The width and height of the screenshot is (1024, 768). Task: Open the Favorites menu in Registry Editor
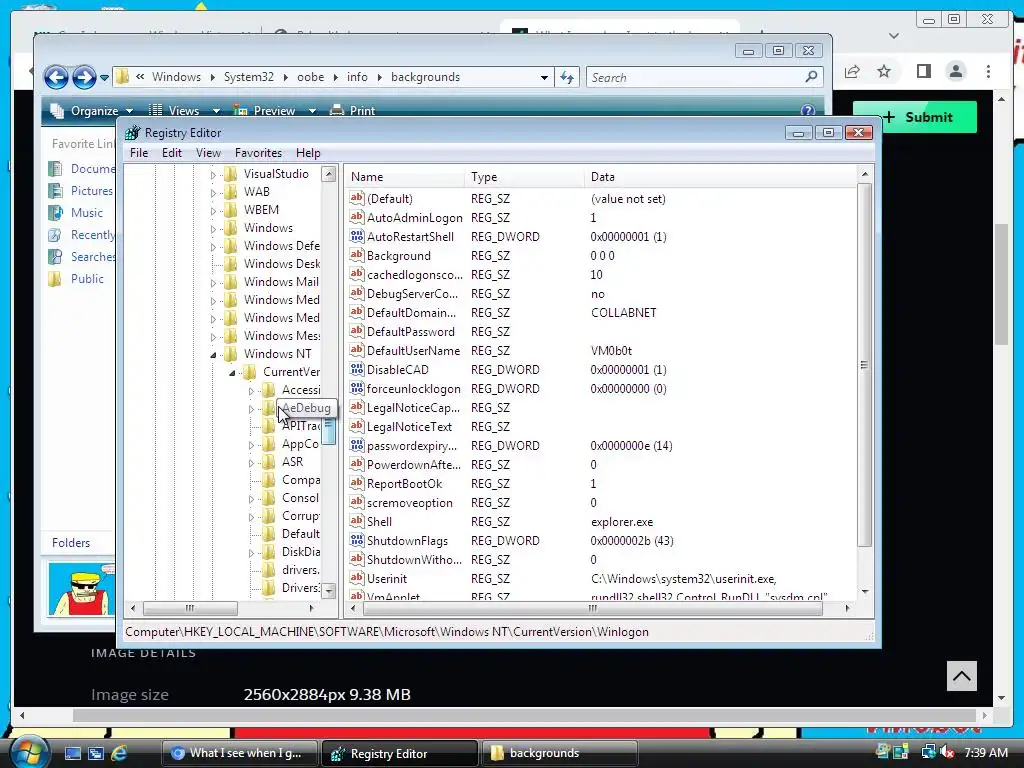click(x=258, y=153)
